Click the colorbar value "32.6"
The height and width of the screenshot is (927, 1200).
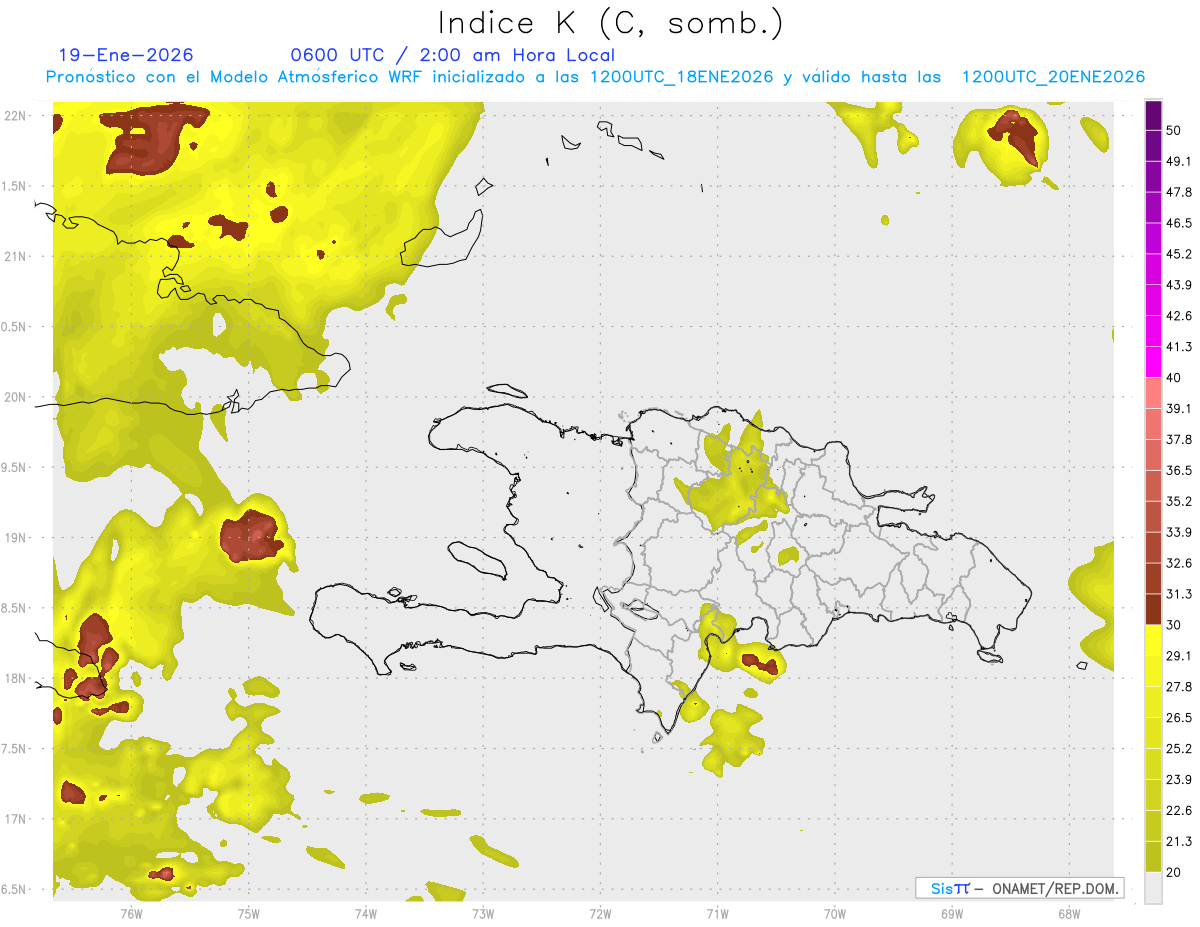(1180, 563)
